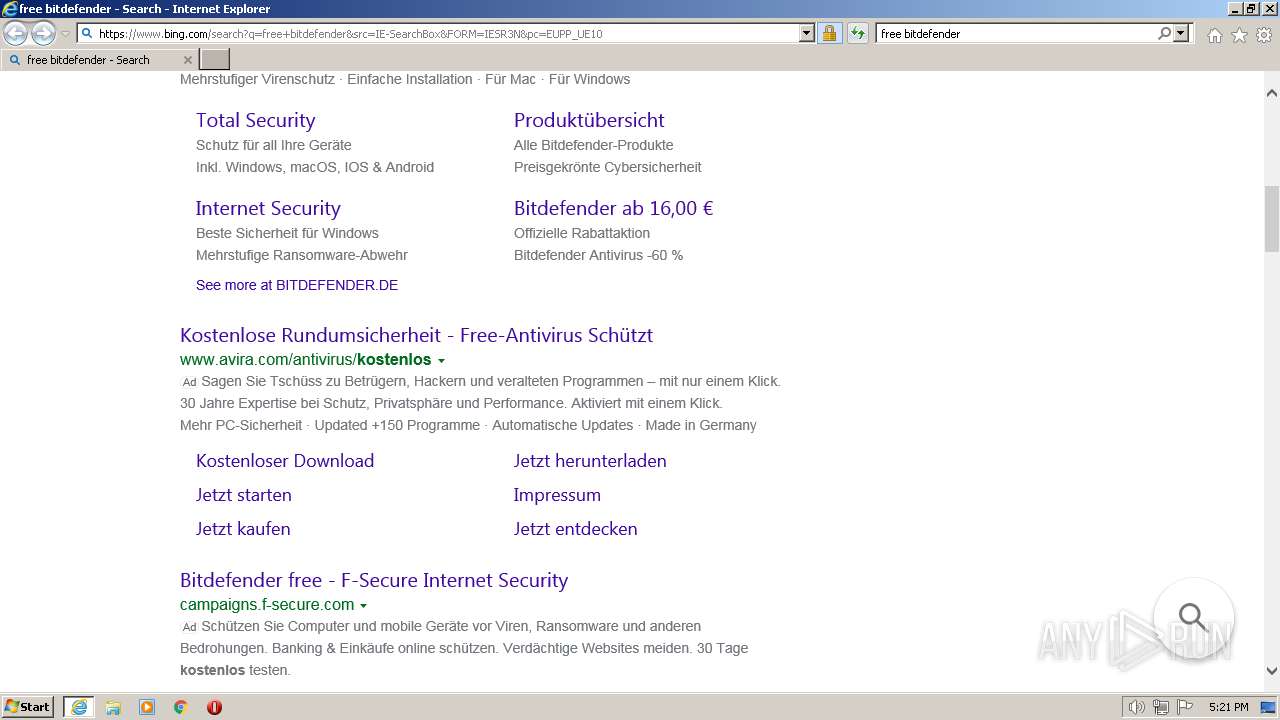Expand the address bar autocomplete dropdown

(x=807, y=33)
